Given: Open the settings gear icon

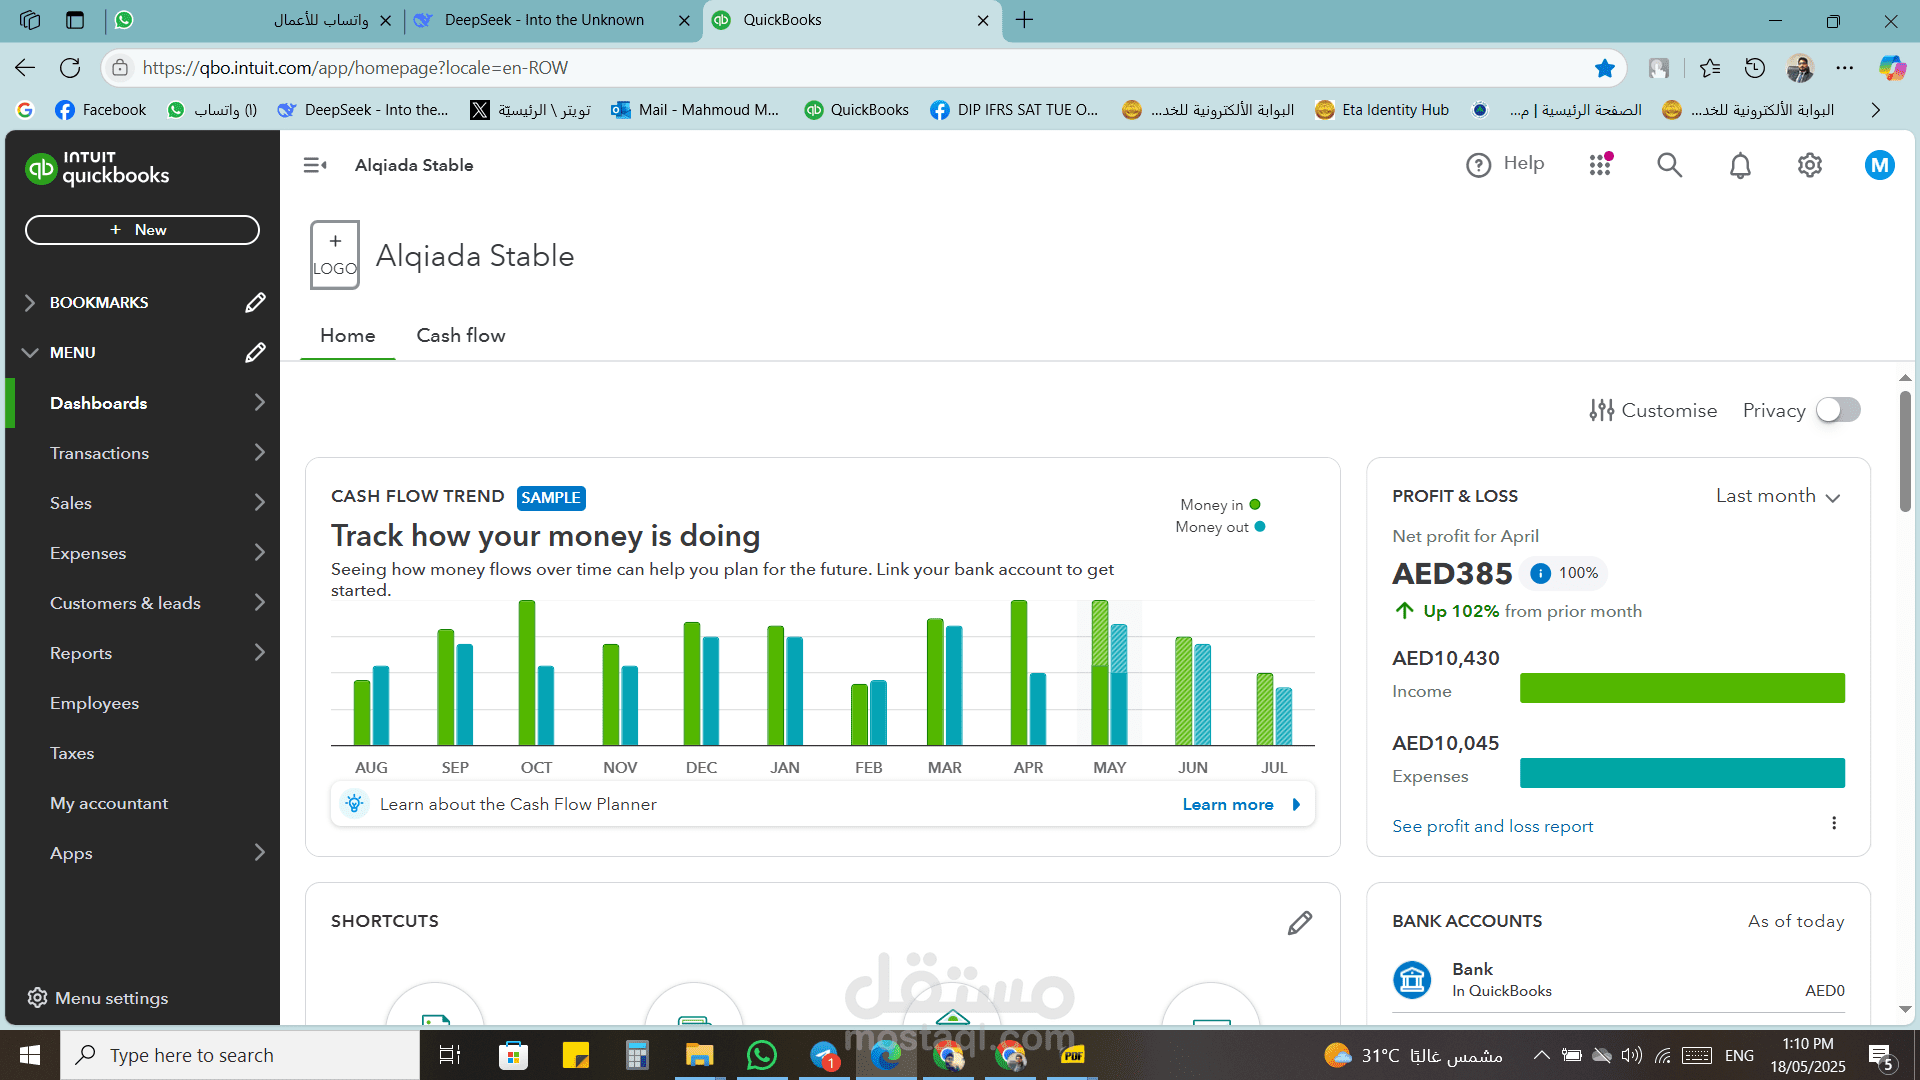Looking at the screenshot, I should point(1810,165).
